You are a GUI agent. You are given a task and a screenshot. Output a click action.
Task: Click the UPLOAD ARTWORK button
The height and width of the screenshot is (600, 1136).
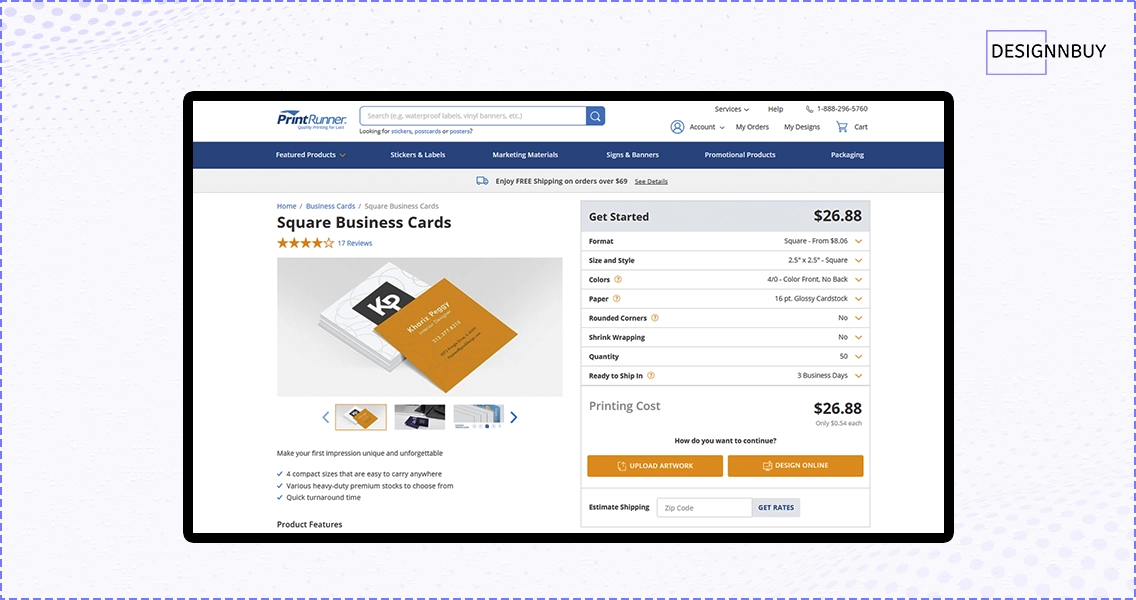pos(655,466)
